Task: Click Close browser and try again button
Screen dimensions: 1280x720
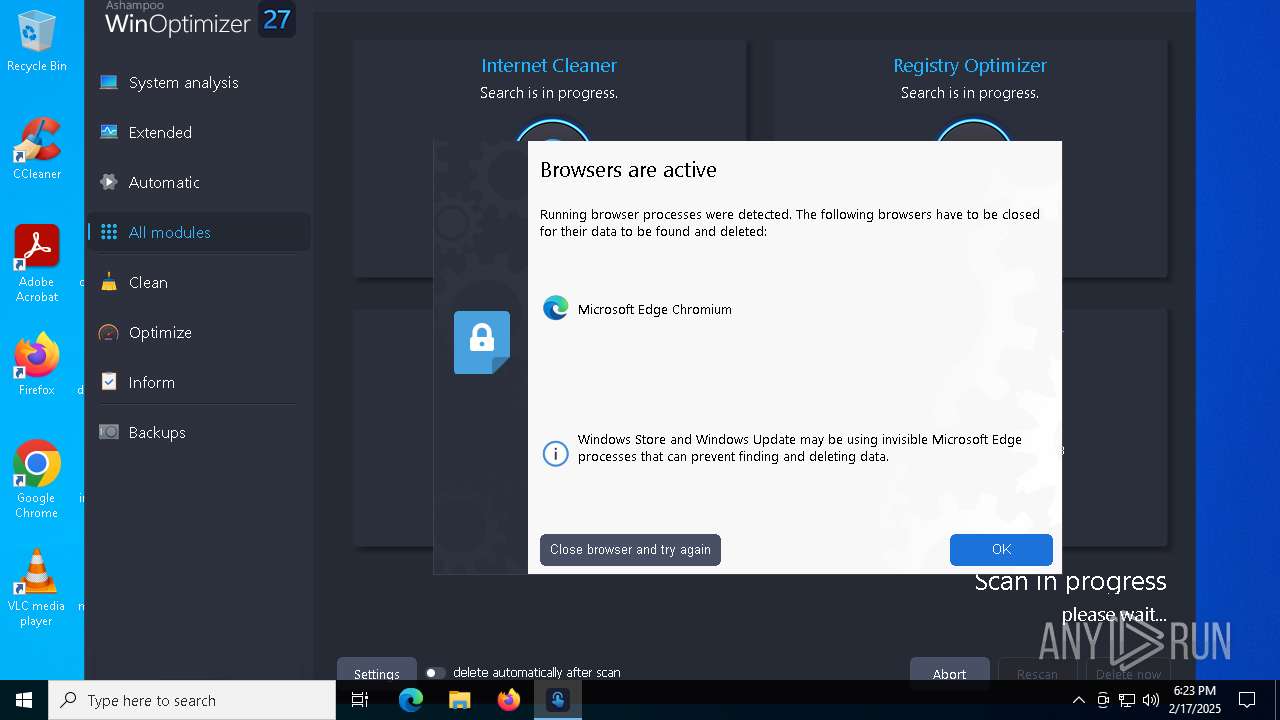Action: [630, 549]
